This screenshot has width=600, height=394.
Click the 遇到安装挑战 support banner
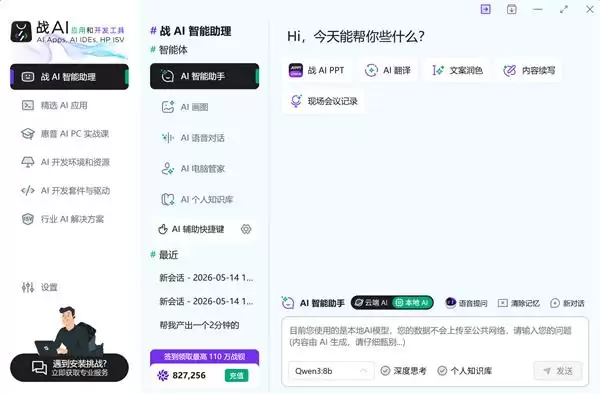(x=69, y=368)
